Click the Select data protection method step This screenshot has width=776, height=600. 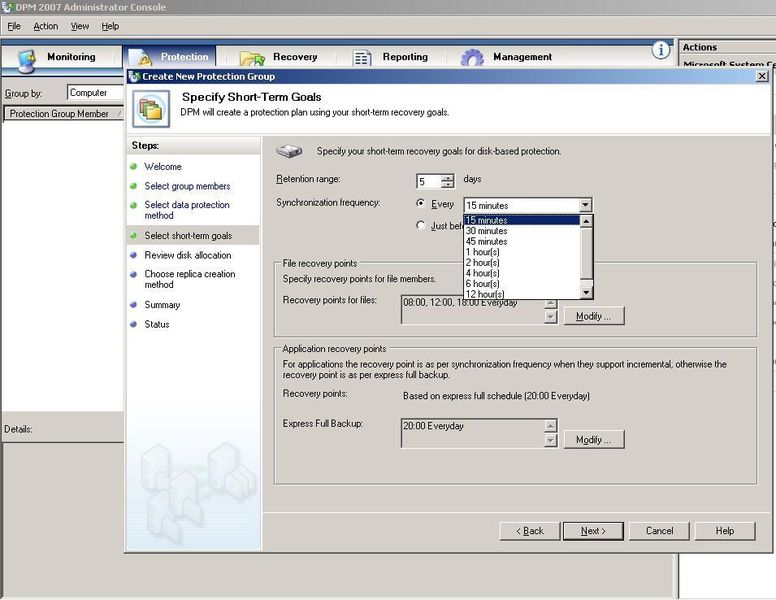(x=187, y=210)
